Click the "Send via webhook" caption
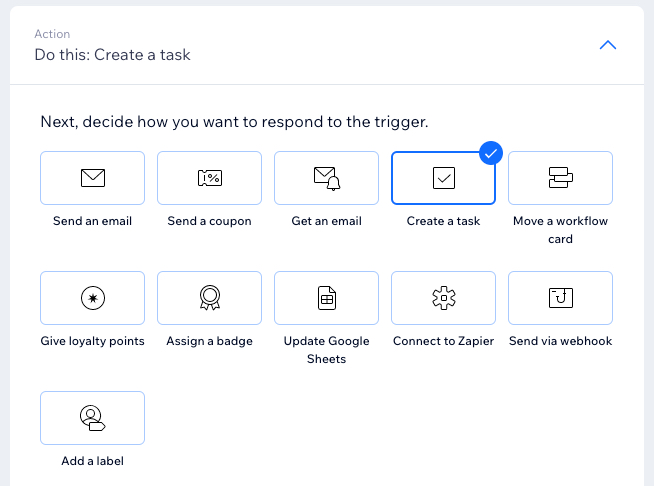This screenshot has height=486, width=654. point(561,341)
